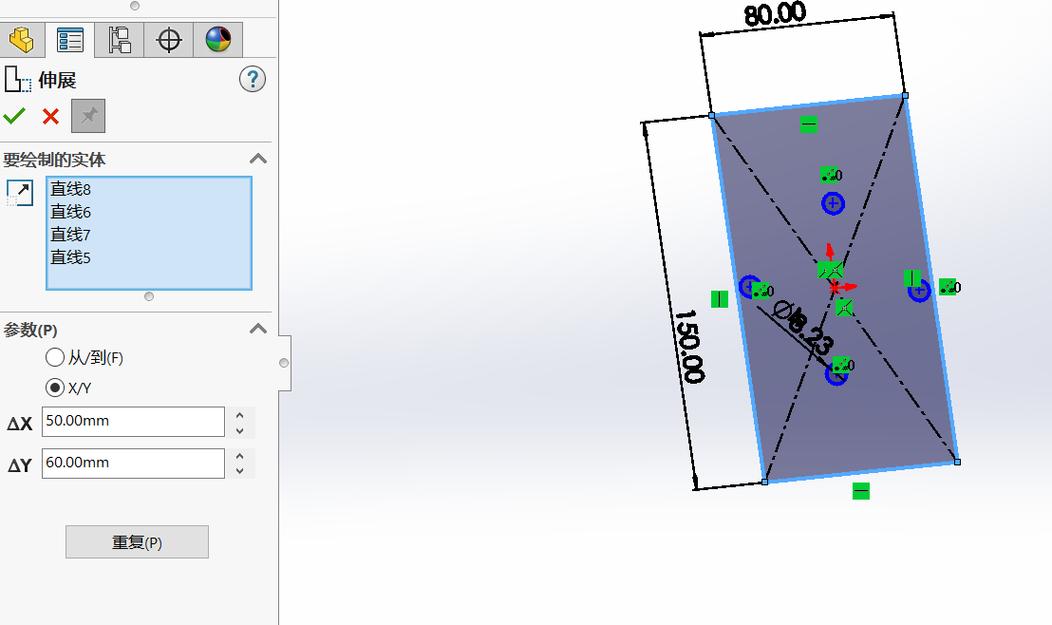Click the 伸展 stretch feature icon
Viewport: 1052px width, 625px height.
(x=18, y=79)
